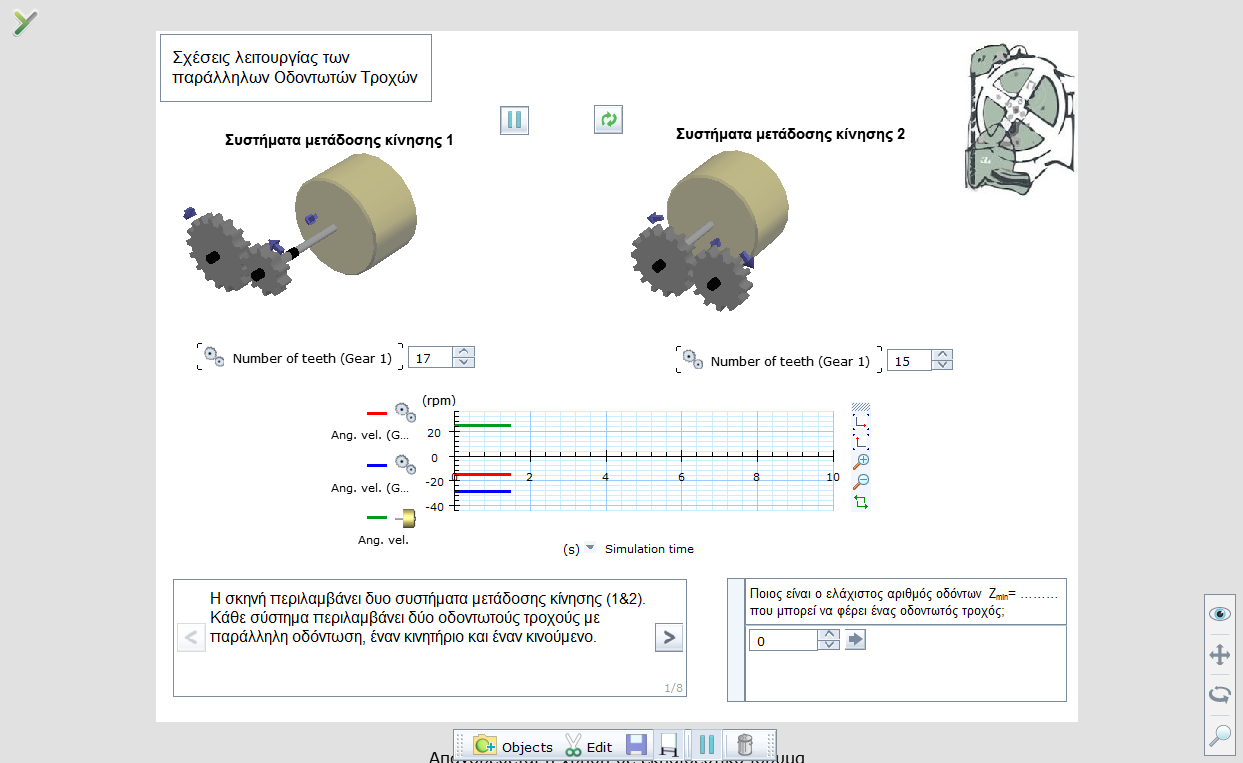
Task: Click the blue floppy disk Save icon
Action: 636,745
